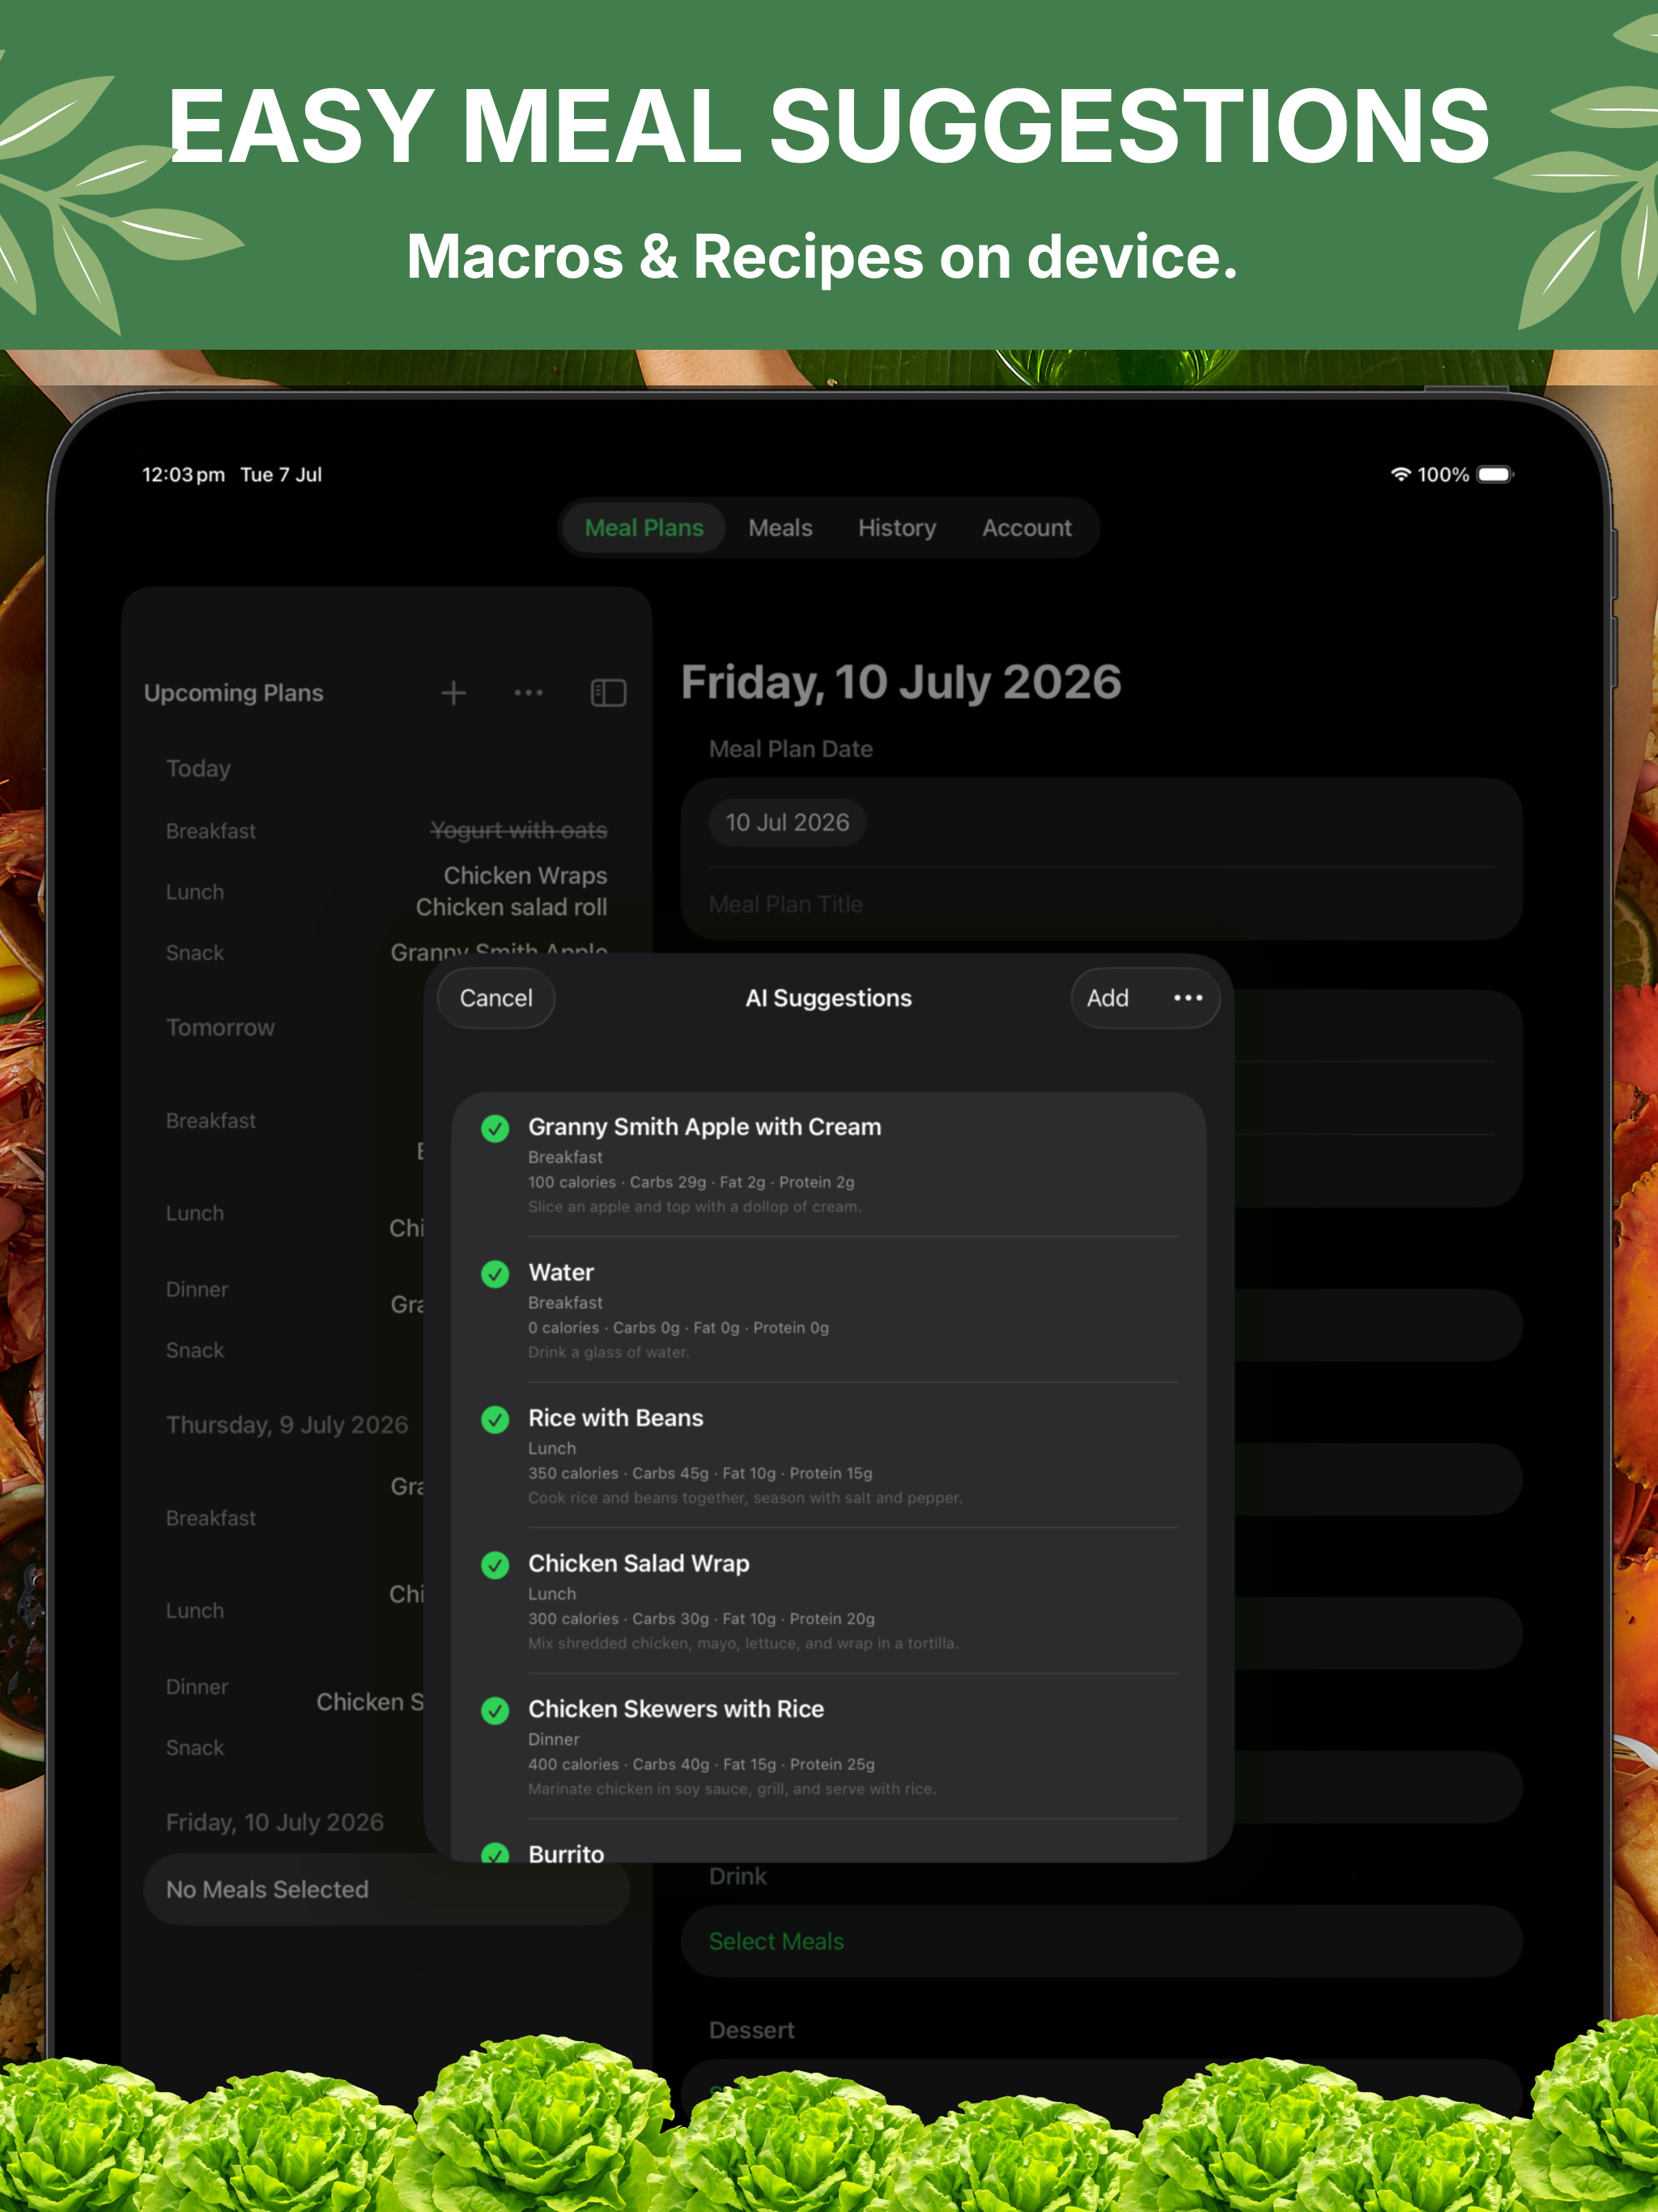1658x2212 pixels.
Task: Open Friday, 10 July 2026 sidebar plan
Action: (275, 1822)
